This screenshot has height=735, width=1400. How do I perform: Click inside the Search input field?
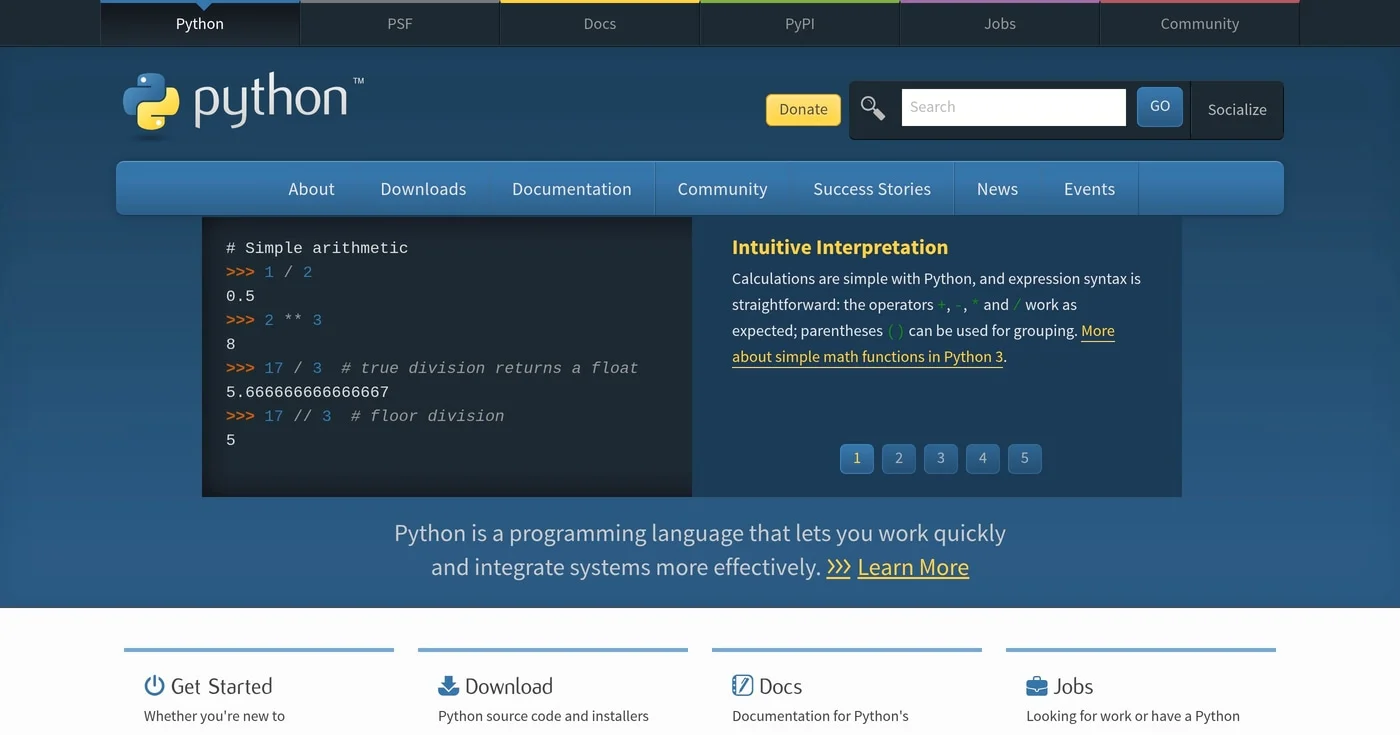[x=1013, y=107]
